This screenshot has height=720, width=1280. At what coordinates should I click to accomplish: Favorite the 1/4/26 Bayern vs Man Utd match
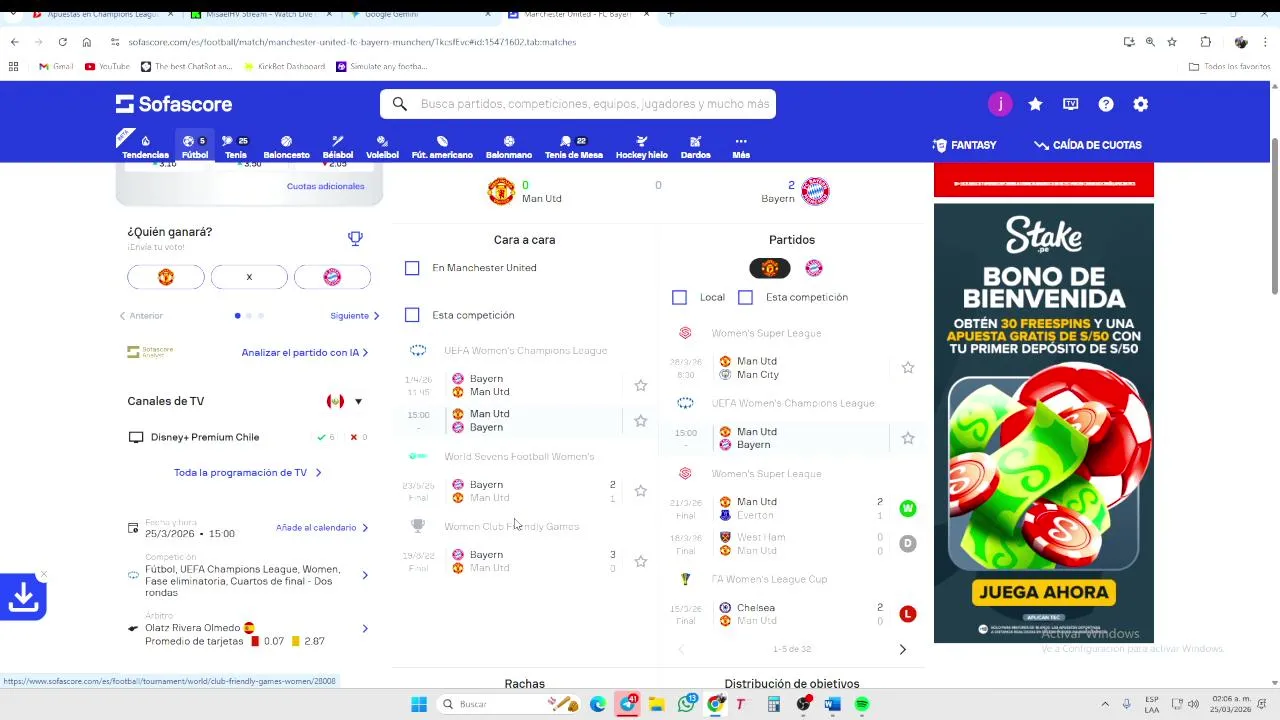641,385
